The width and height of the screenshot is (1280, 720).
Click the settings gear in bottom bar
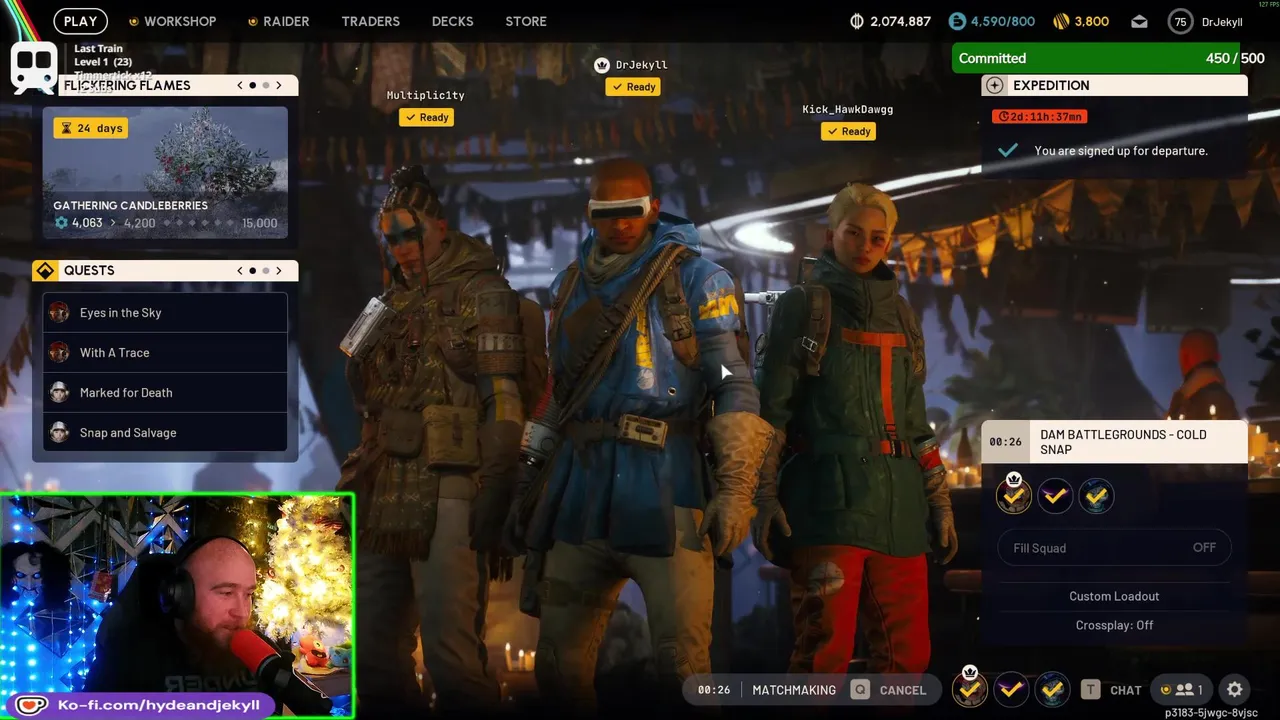tap(1235, 689)
